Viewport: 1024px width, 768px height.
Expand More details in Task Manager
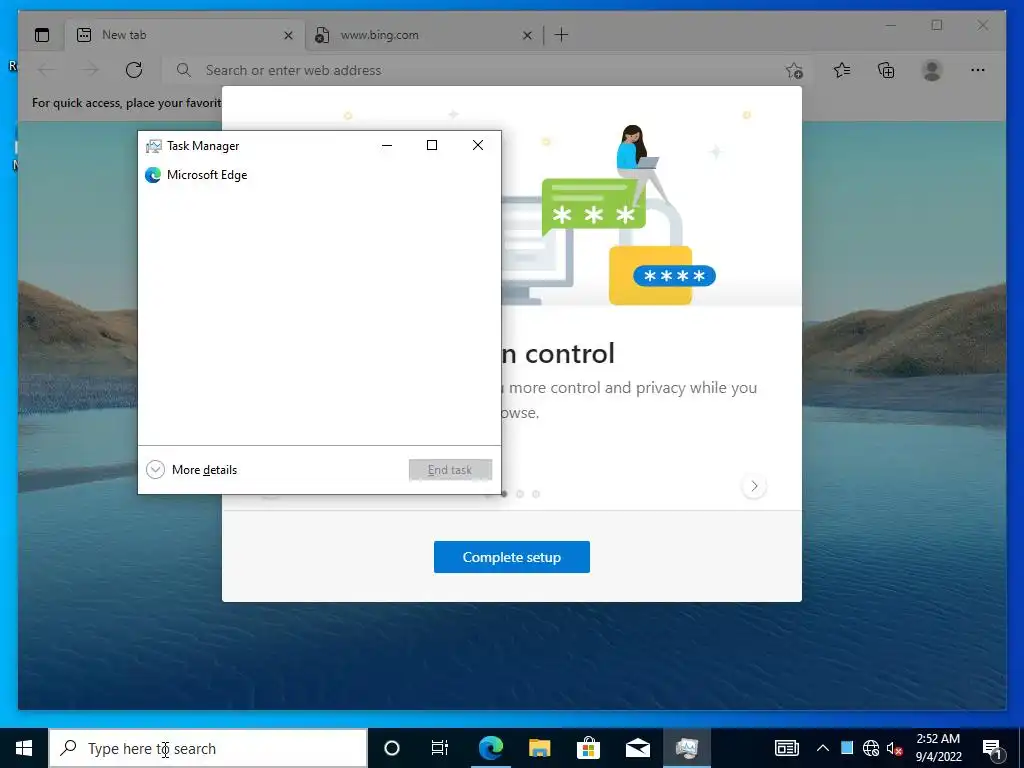tap(191, 470)
